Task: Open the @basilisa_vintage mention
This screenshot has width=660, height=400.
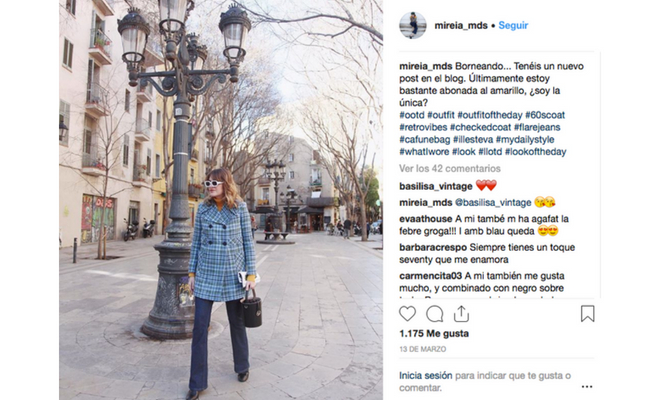Action: [x=493, y=203]
